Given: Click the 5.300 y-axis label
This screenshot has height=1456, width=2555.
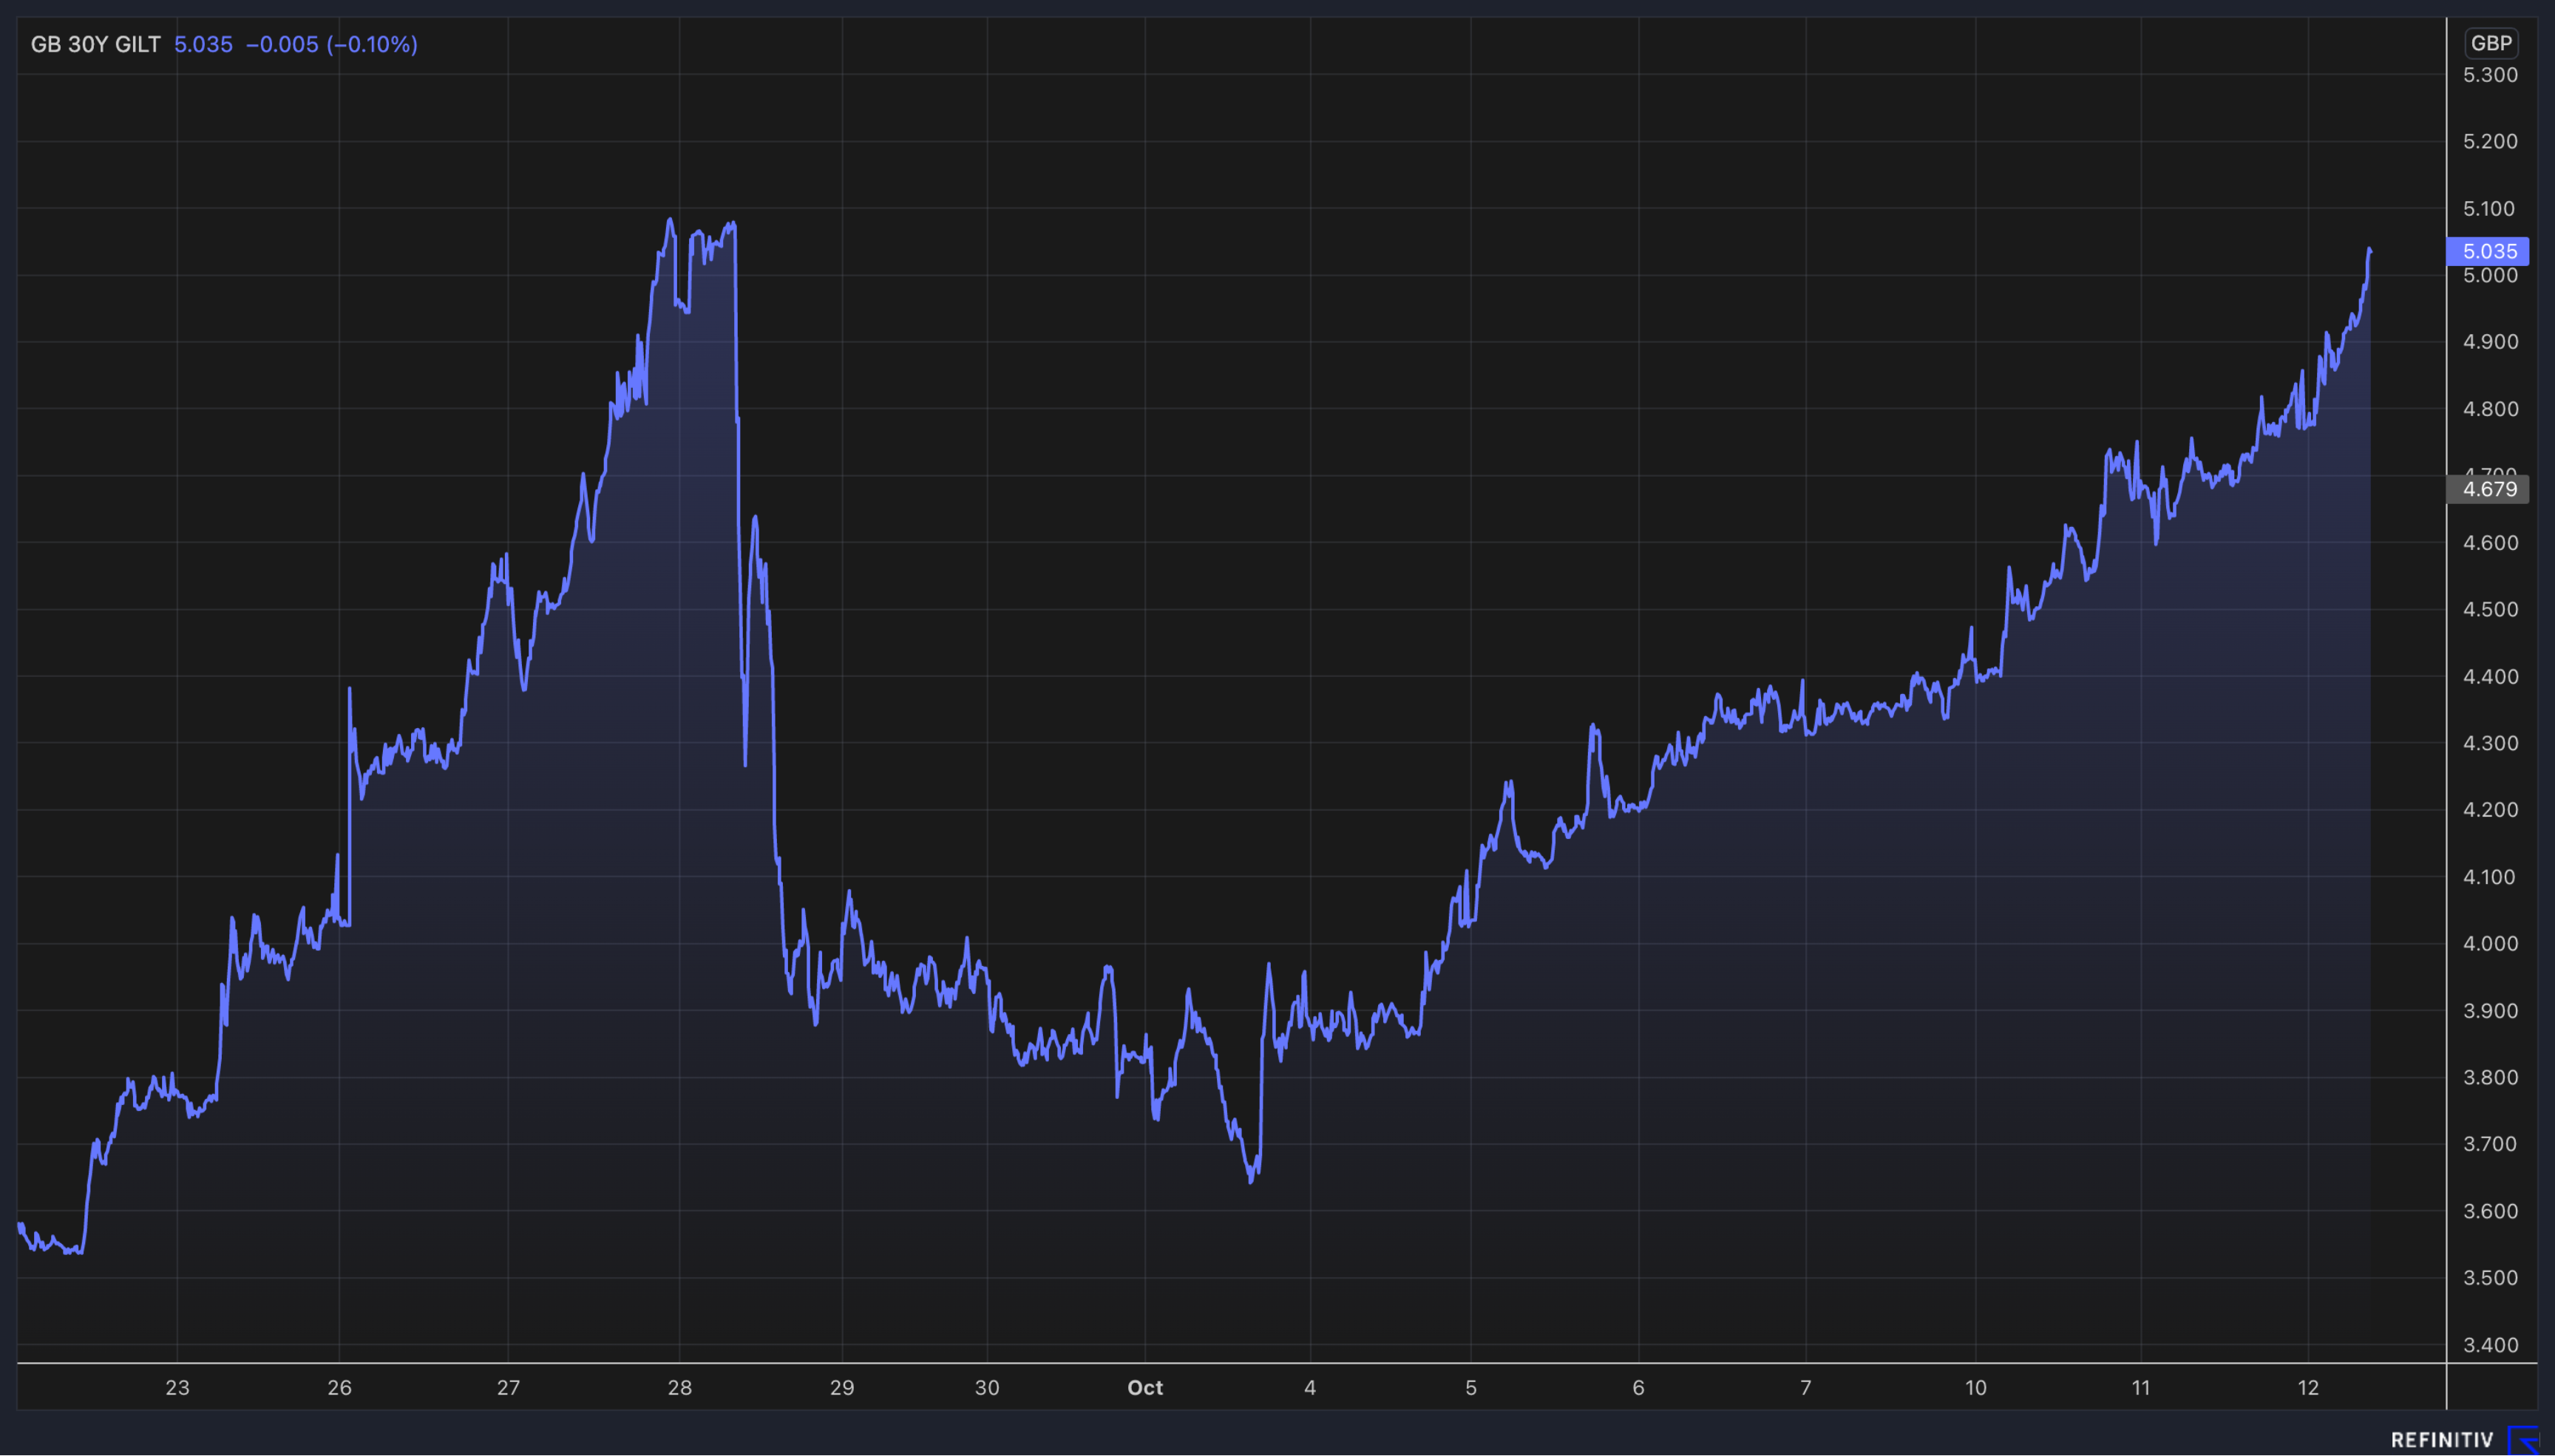Looking at the screenshot, I should click(2490, 75).
